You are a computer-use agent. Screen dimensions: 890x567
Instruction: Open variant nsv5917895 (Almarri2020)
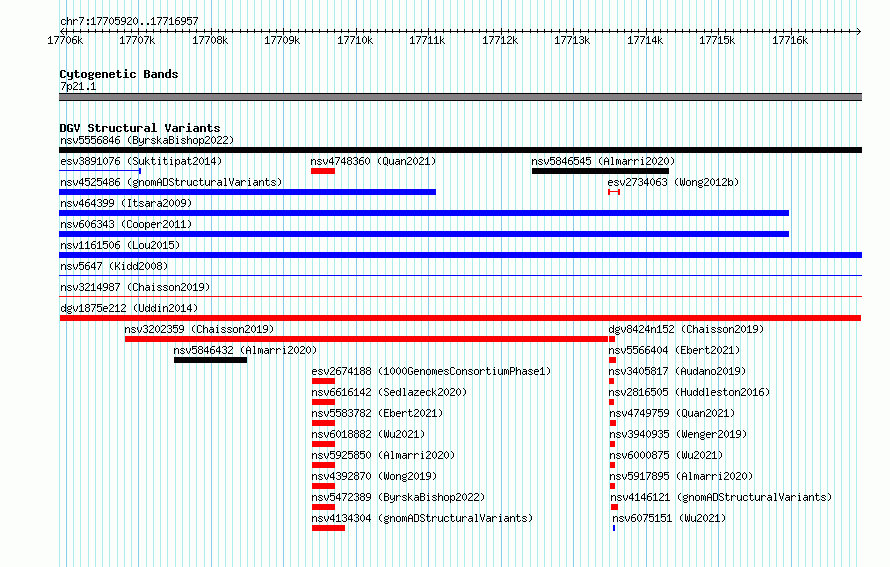(x=681, y=476)
